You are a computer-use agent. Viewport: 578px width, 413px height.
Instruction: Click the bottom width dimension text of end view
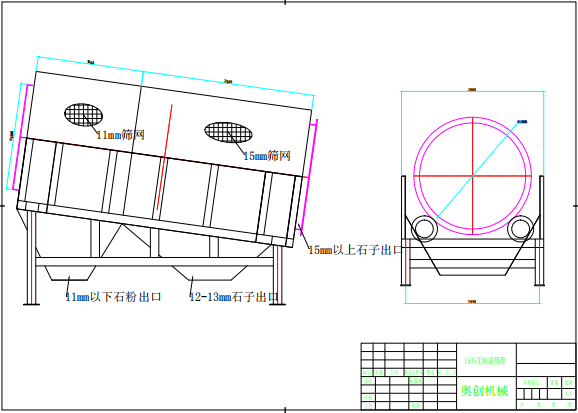[x=472, y=302]
